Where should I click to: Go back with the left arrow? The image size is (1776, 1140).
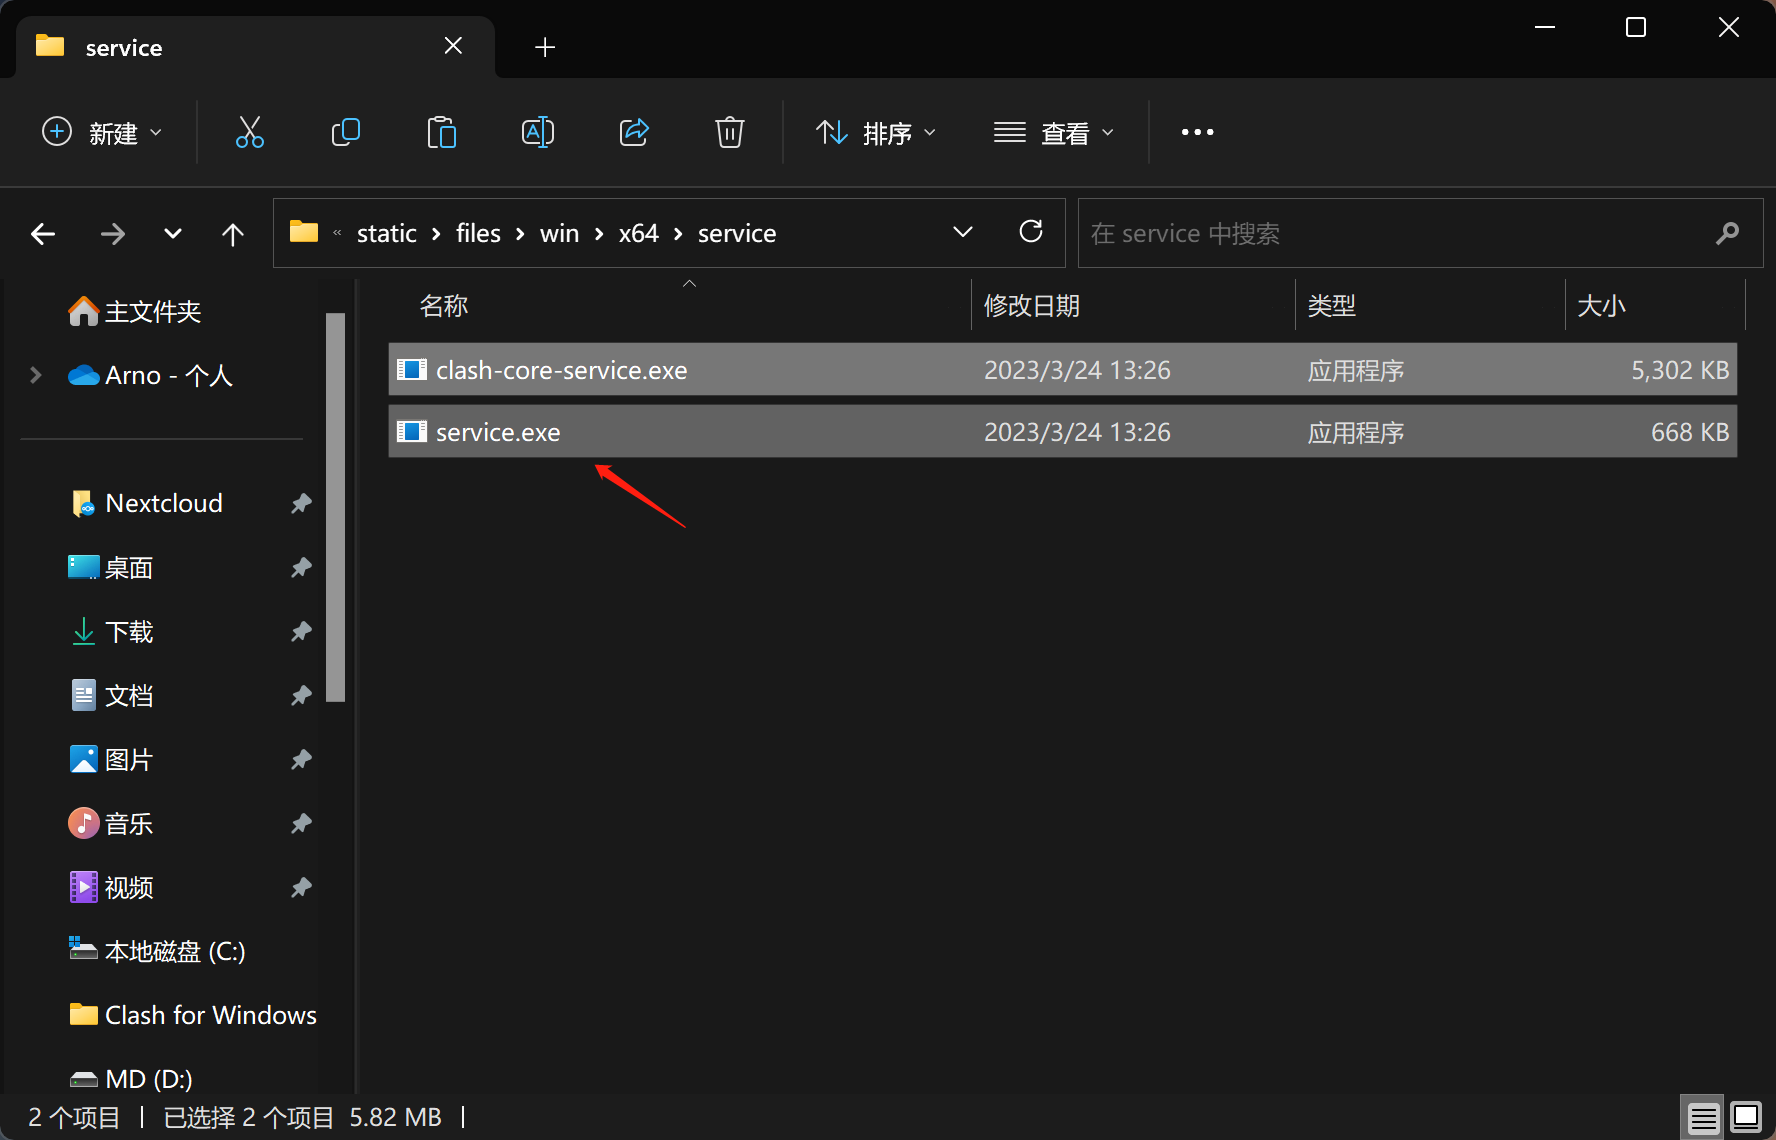pos(43,234)
